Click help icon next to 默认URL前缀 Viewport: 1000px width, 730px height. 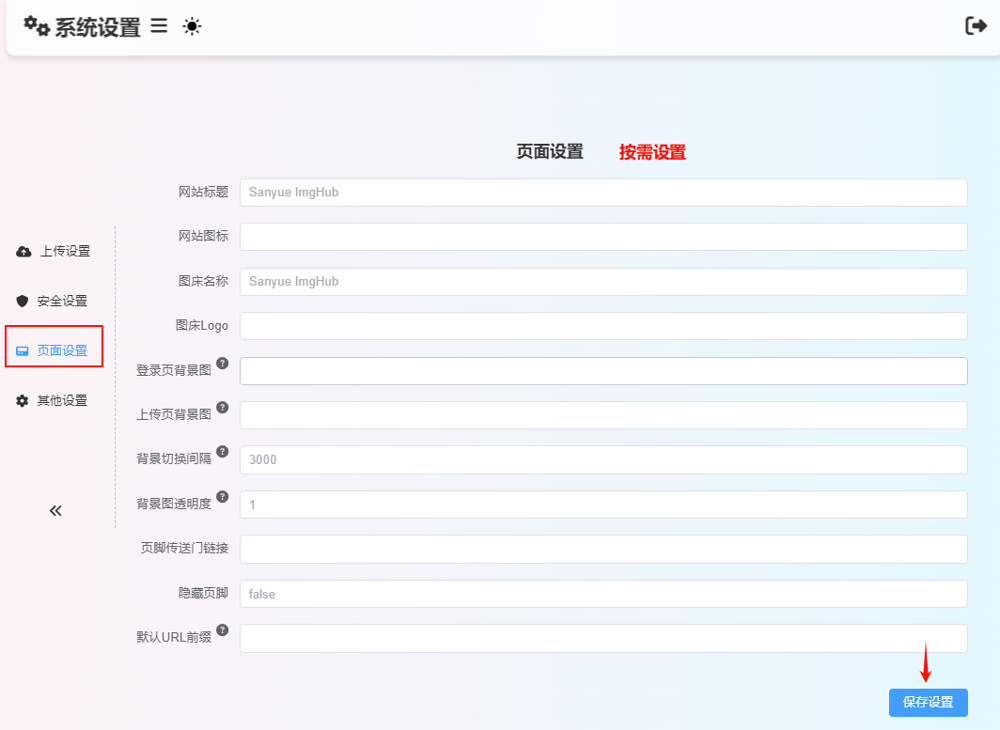pos(222,630)
